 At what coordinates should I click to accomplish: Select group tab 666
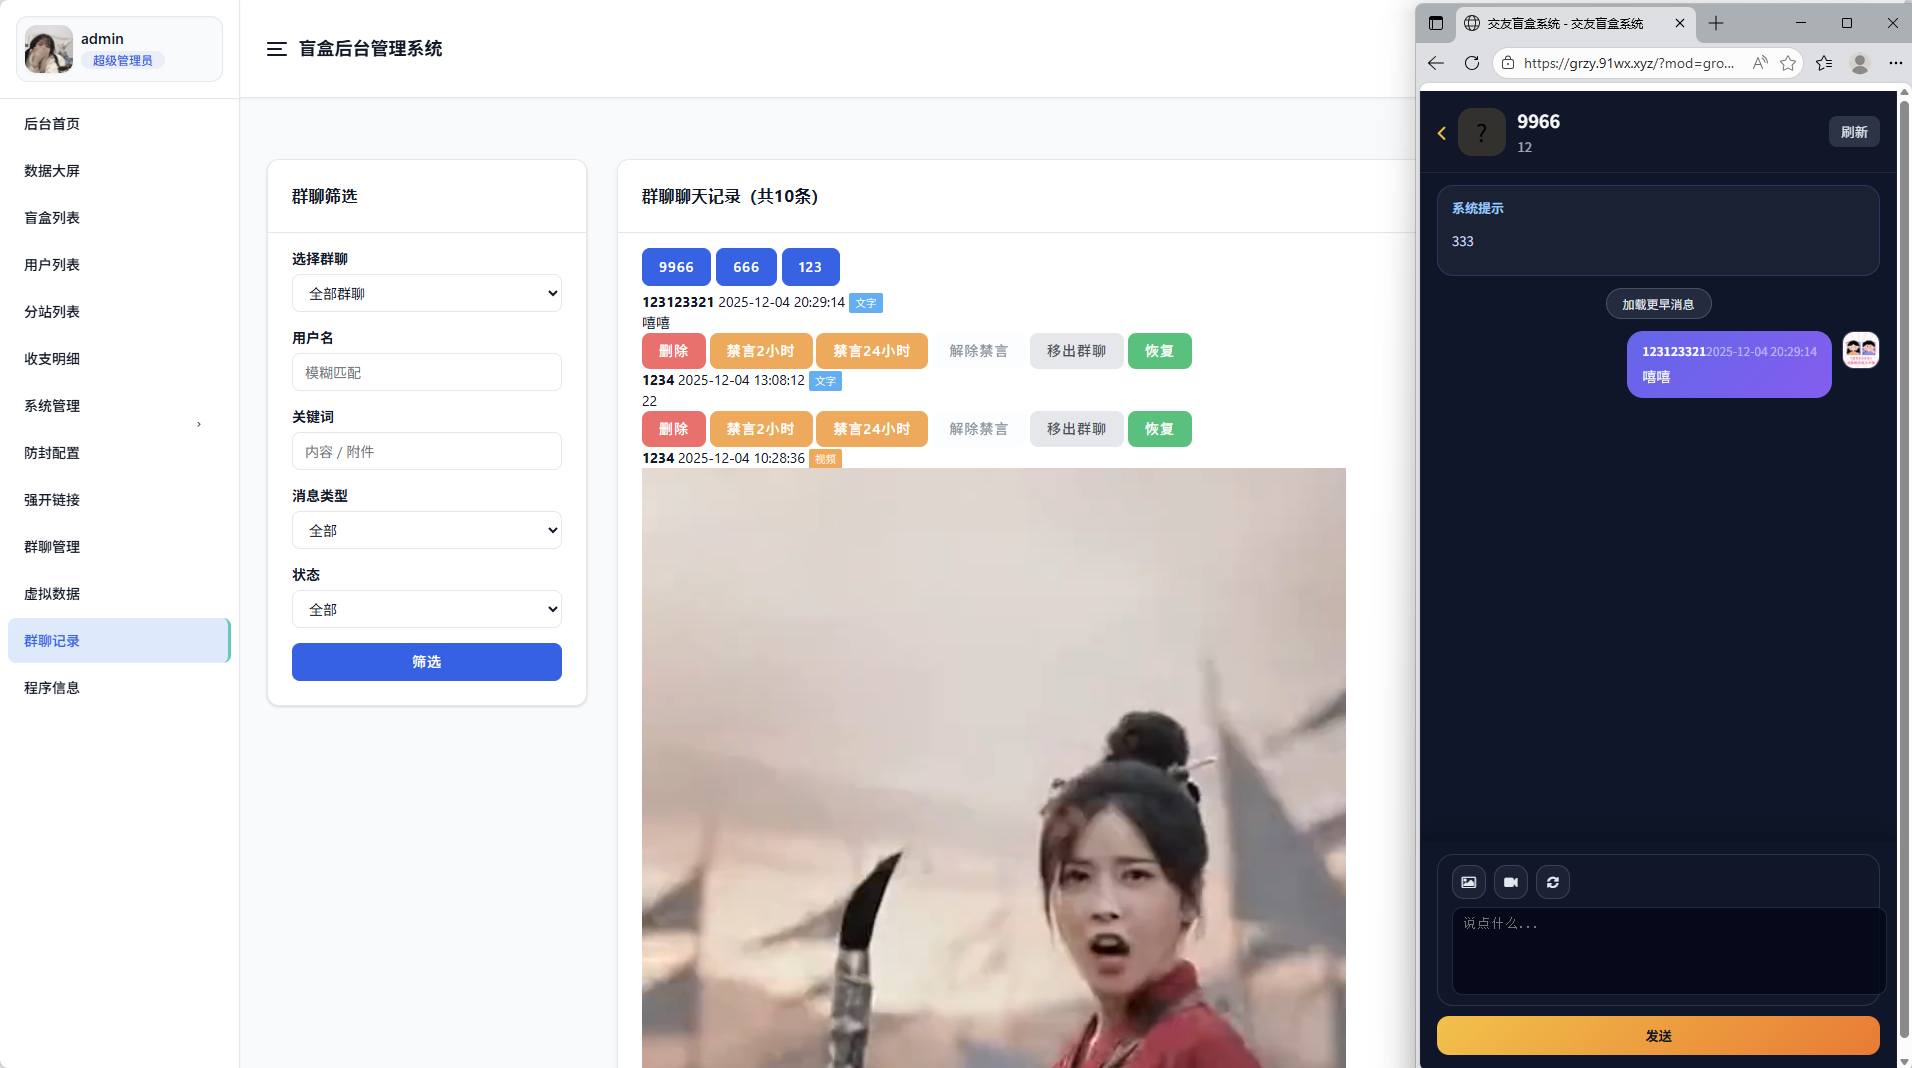click(x=744, y=266)
